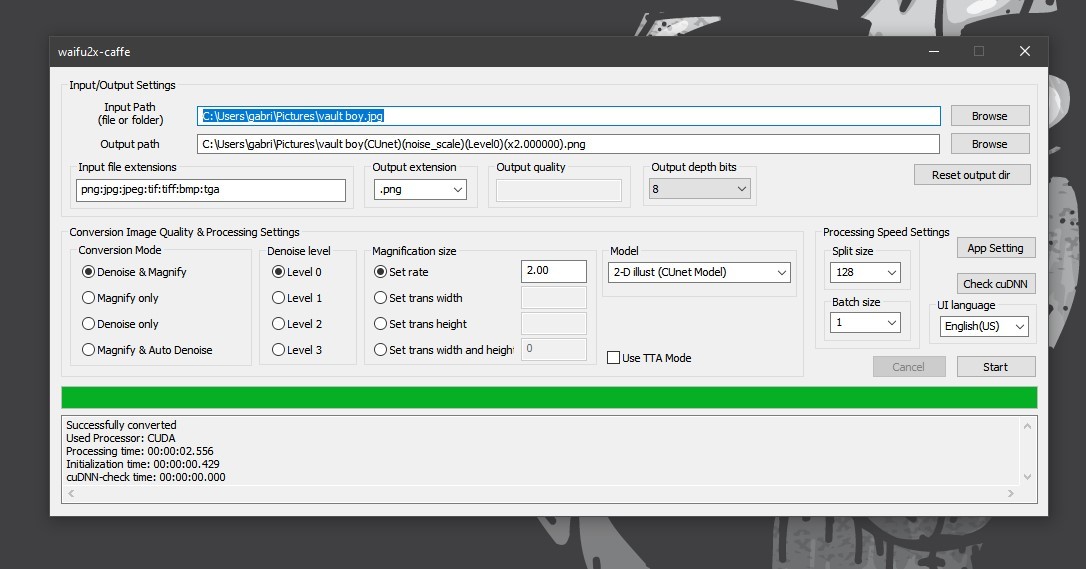Choose Magnify & Auto Denoise mode
Screen dimensions: 1086x569
coord(89,350)
